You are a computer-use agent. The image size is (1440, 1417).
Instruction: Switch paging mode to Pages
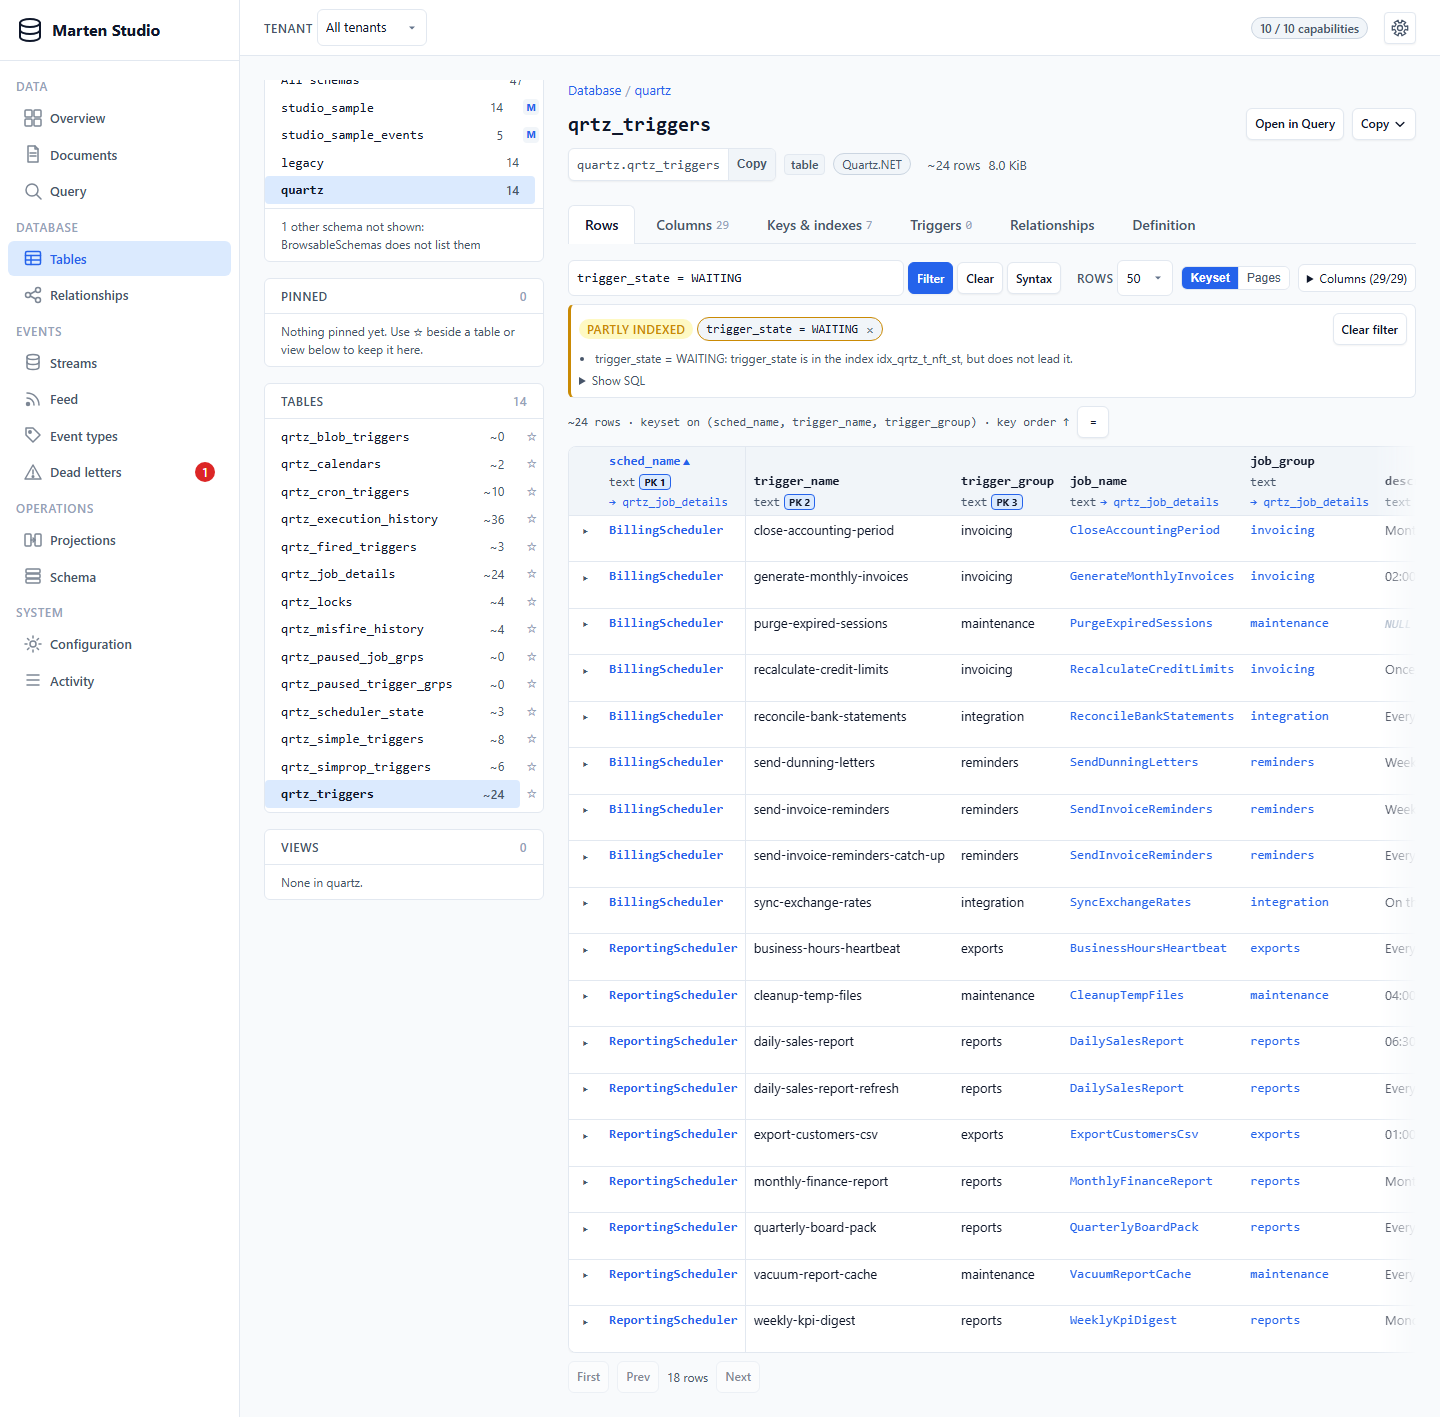pyautogui.click(x=1263, y=278)
